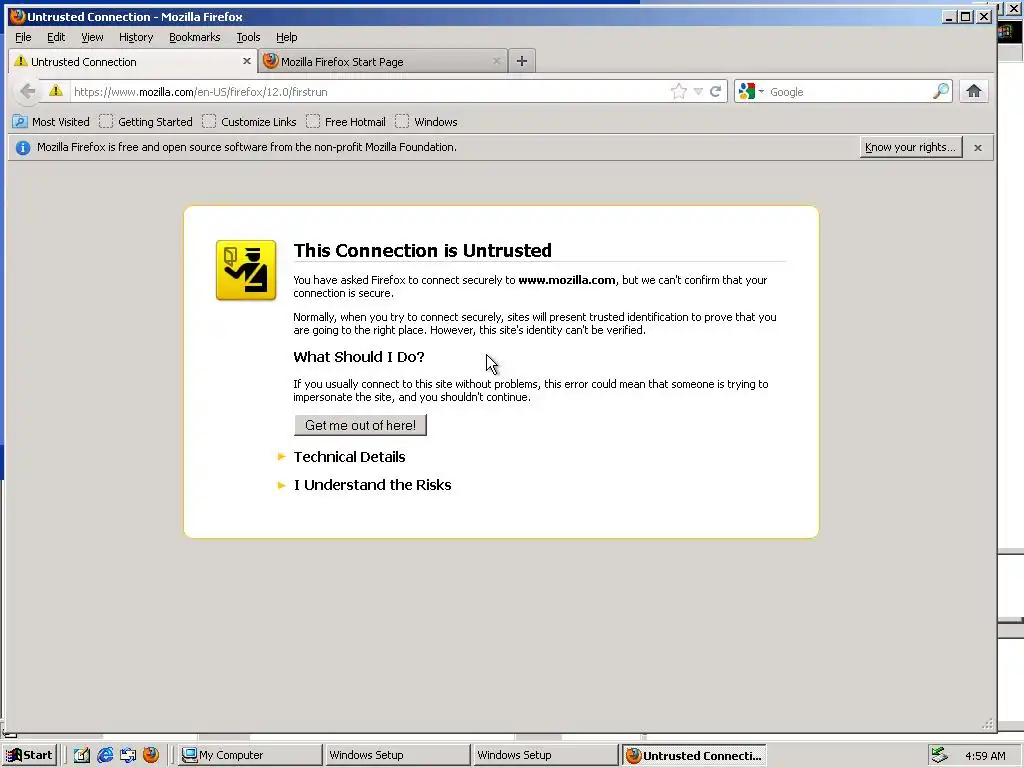1024x768 pixels.
Task: Click Get me out of here! button
Action: click(360, 425)
